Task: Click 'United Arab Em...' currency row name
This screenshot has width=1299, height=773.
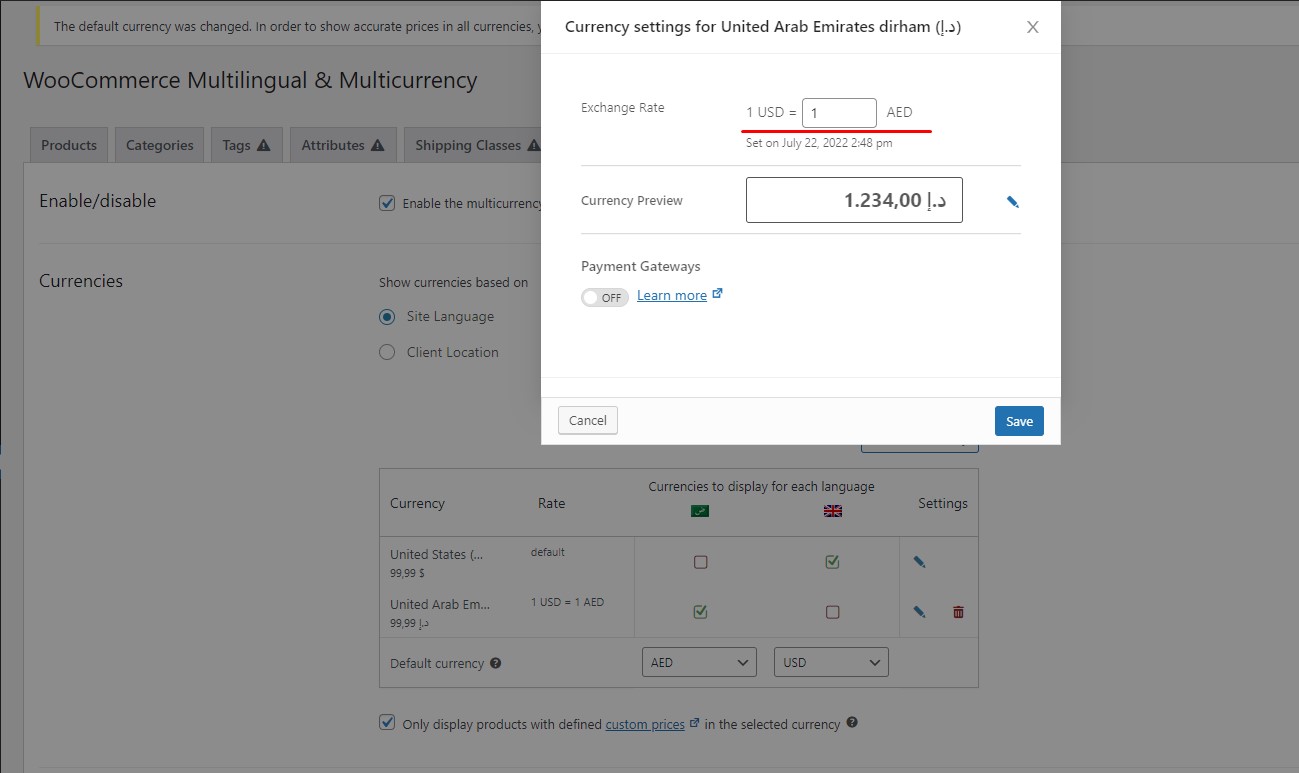Action: click(x=440, y=604)
